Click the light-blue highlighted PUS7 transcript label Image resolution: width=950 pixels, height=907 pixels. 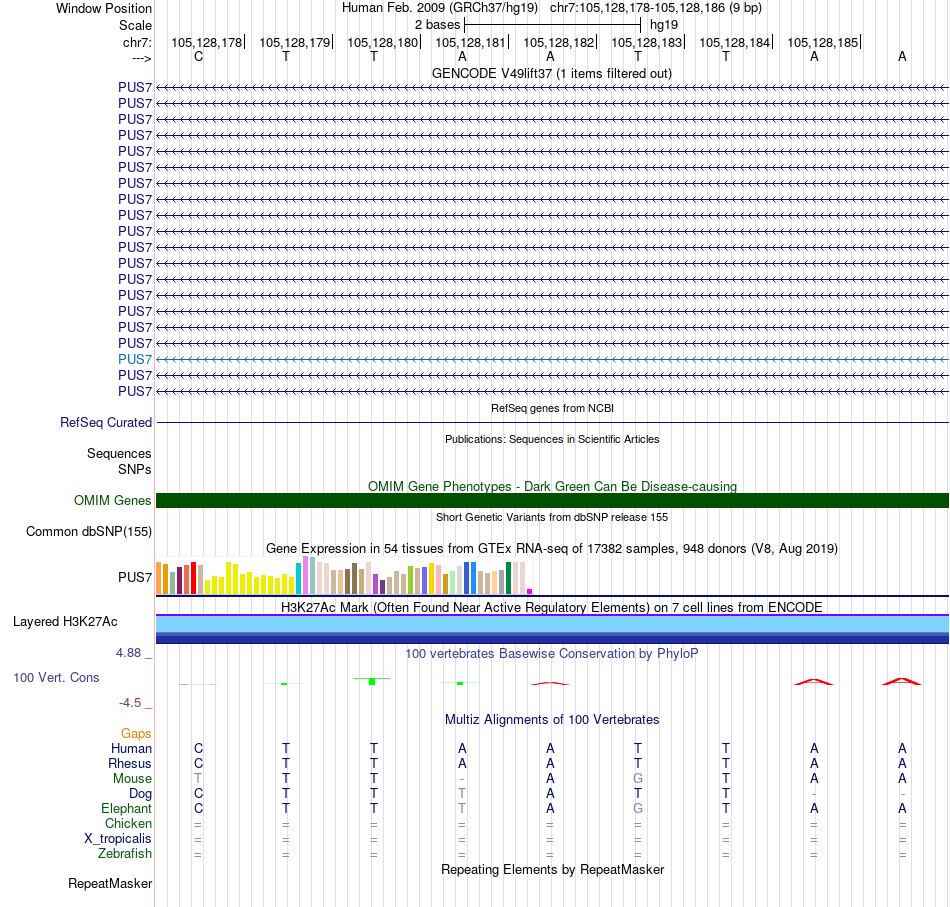coord(135,359)
